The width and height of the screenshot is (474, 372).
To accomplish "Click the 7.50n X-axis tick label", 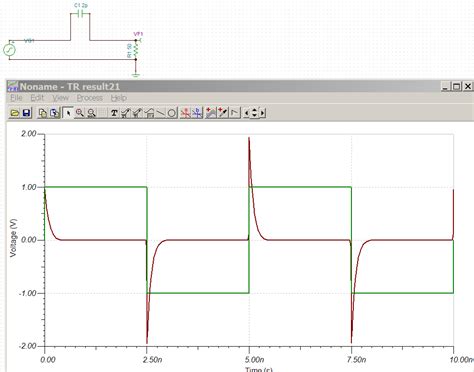I will pyautogui.click(x=356, y=360).
